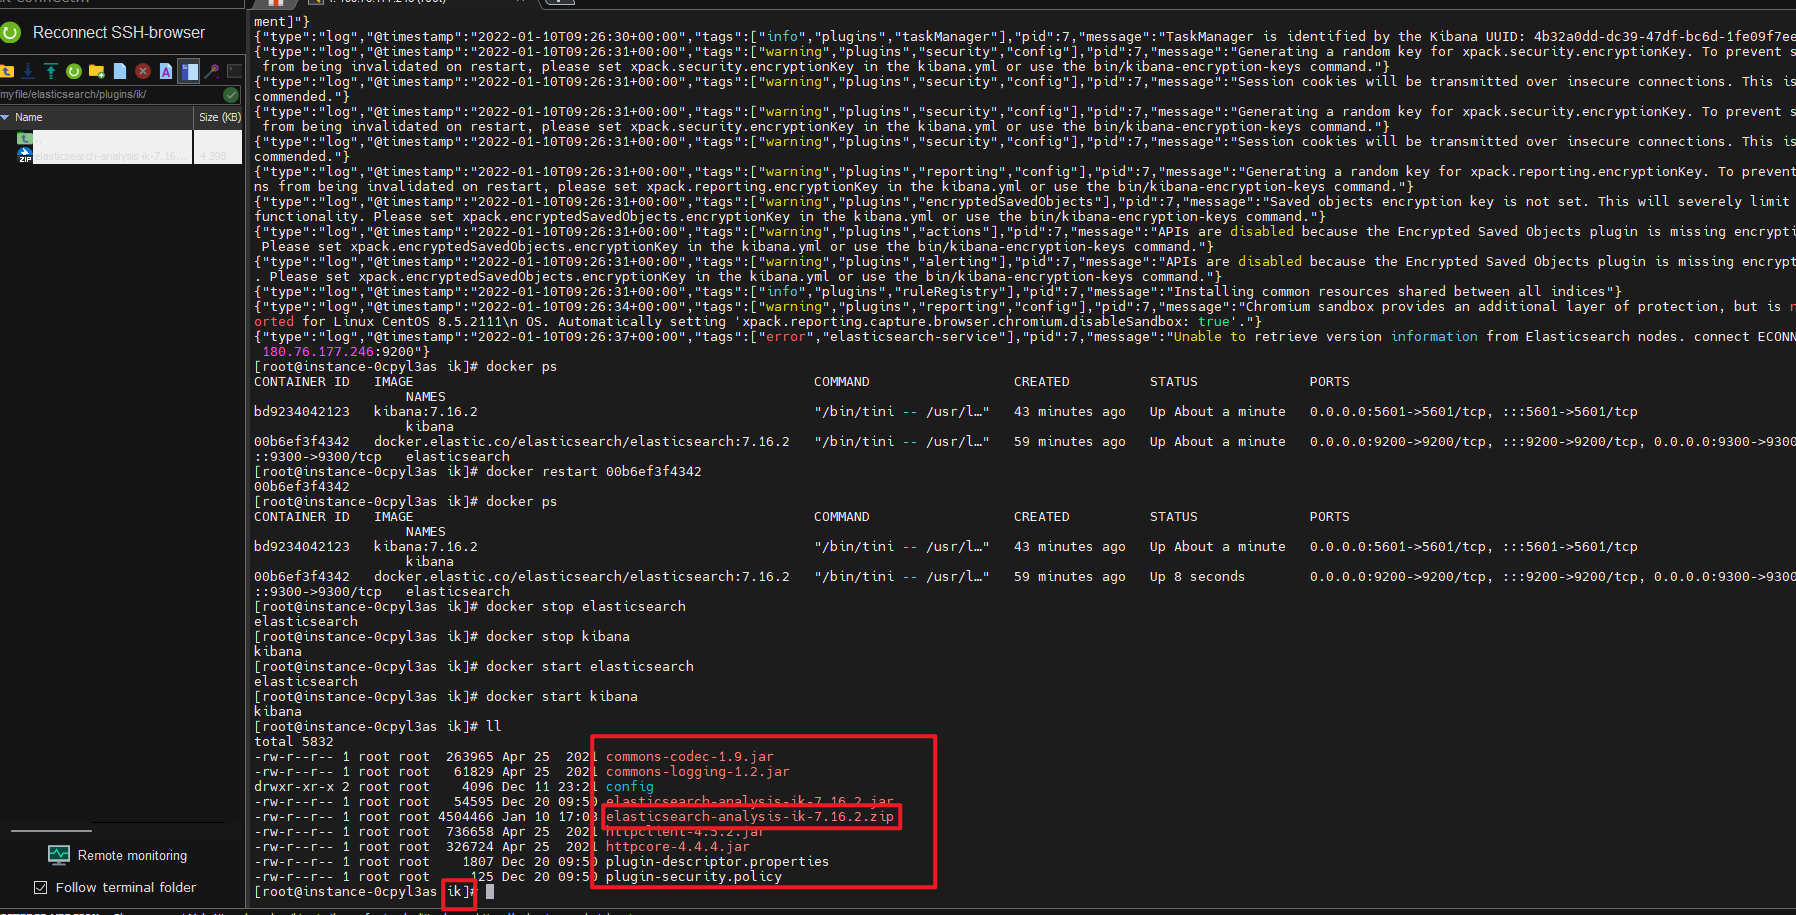Refresh the SSH browser folder listing

coord(73,71)
